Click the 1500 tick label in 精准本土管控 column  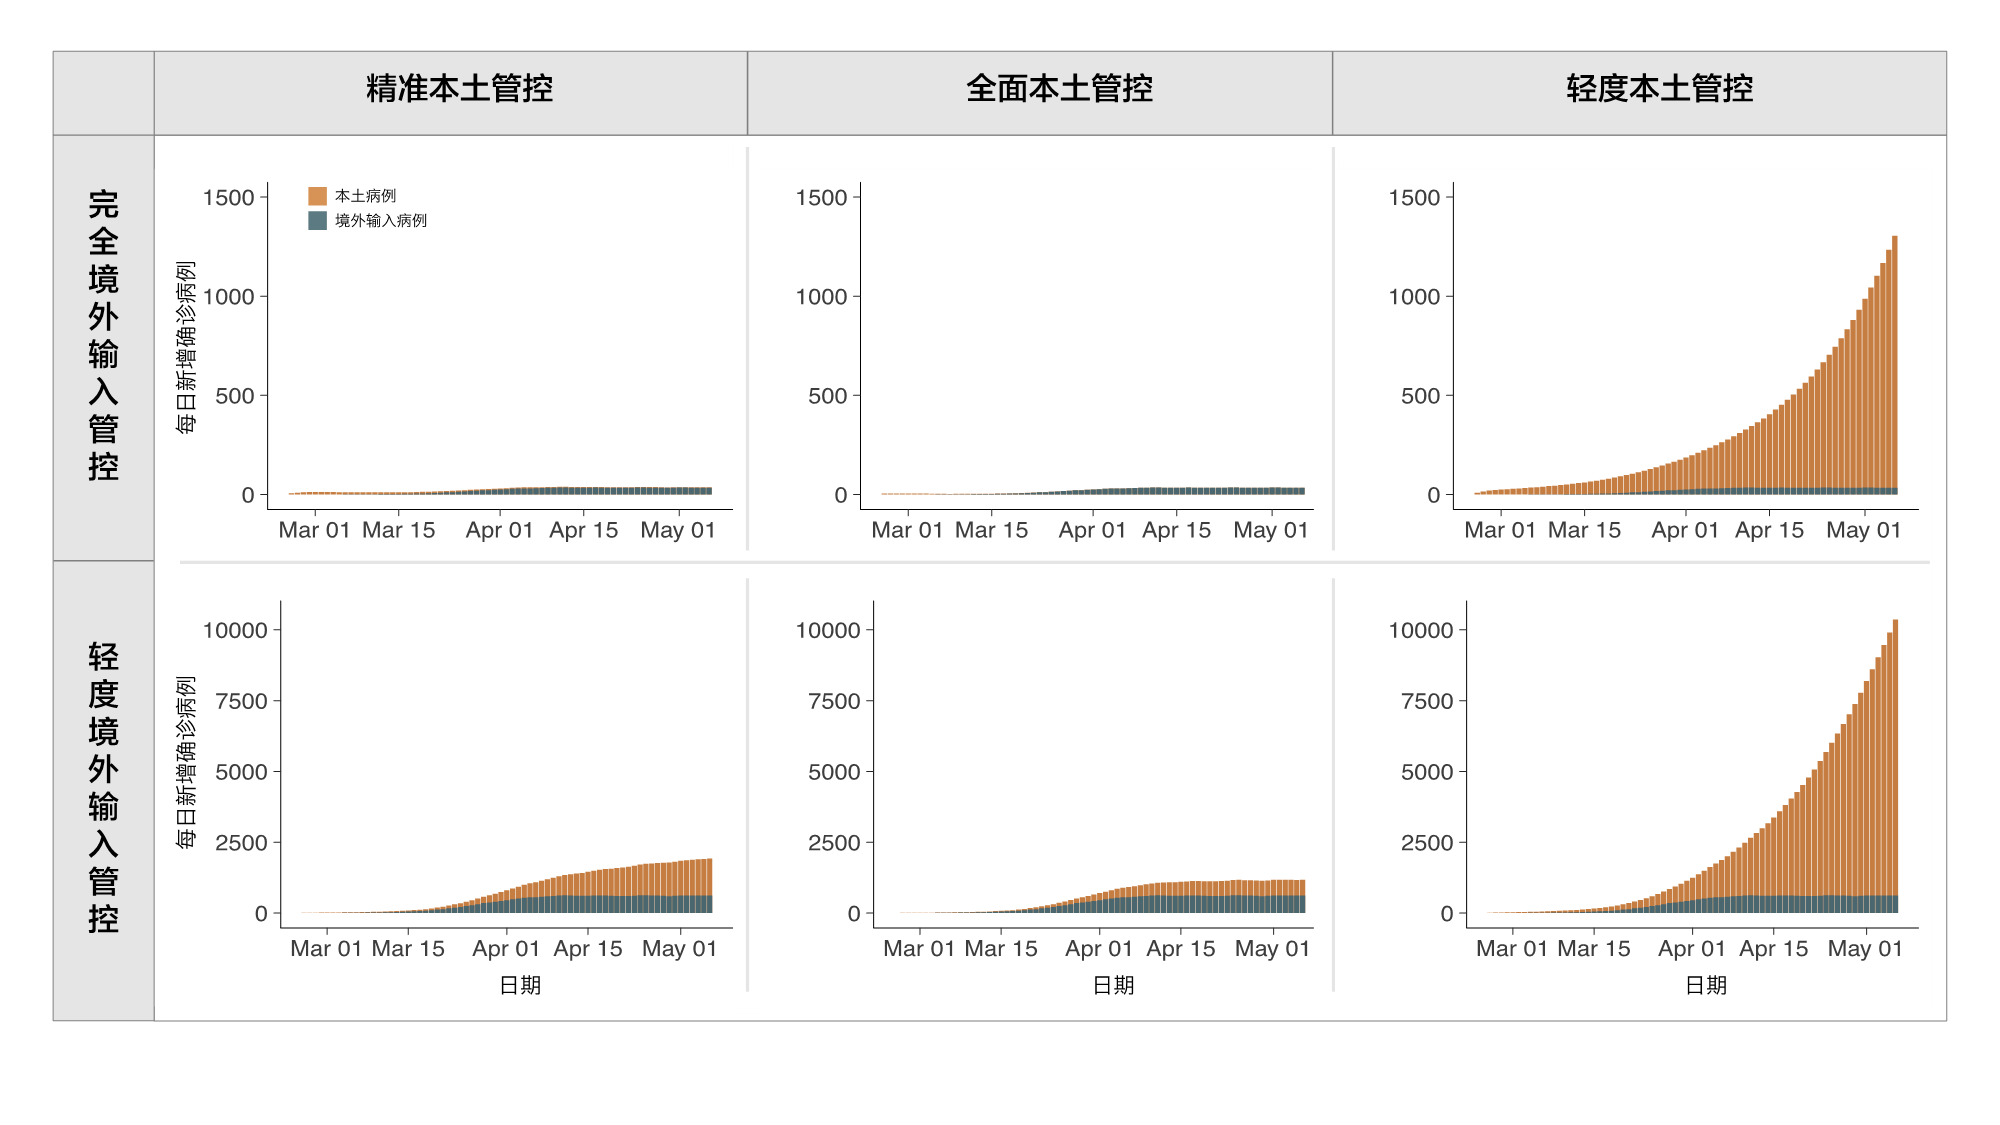click(228, 198)
